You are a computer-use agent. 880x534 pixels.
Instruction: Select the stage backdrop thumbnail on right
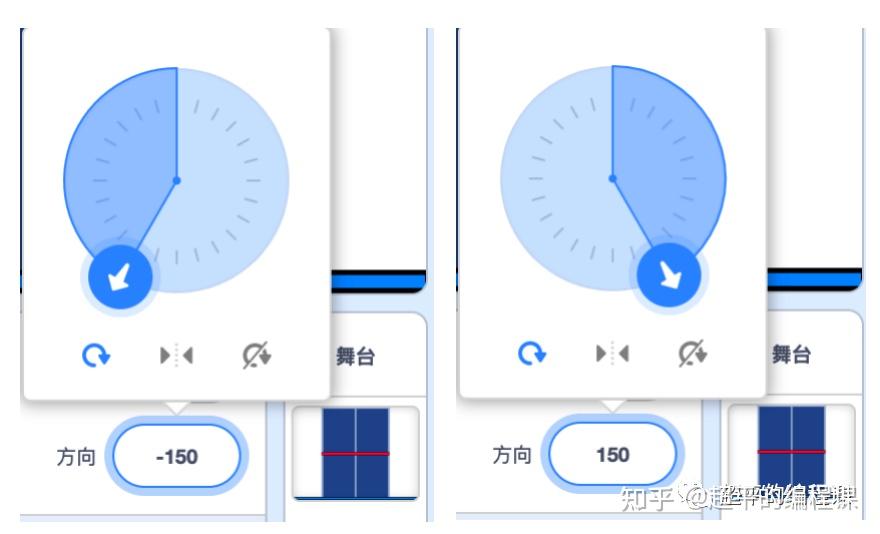click(791, 451)
